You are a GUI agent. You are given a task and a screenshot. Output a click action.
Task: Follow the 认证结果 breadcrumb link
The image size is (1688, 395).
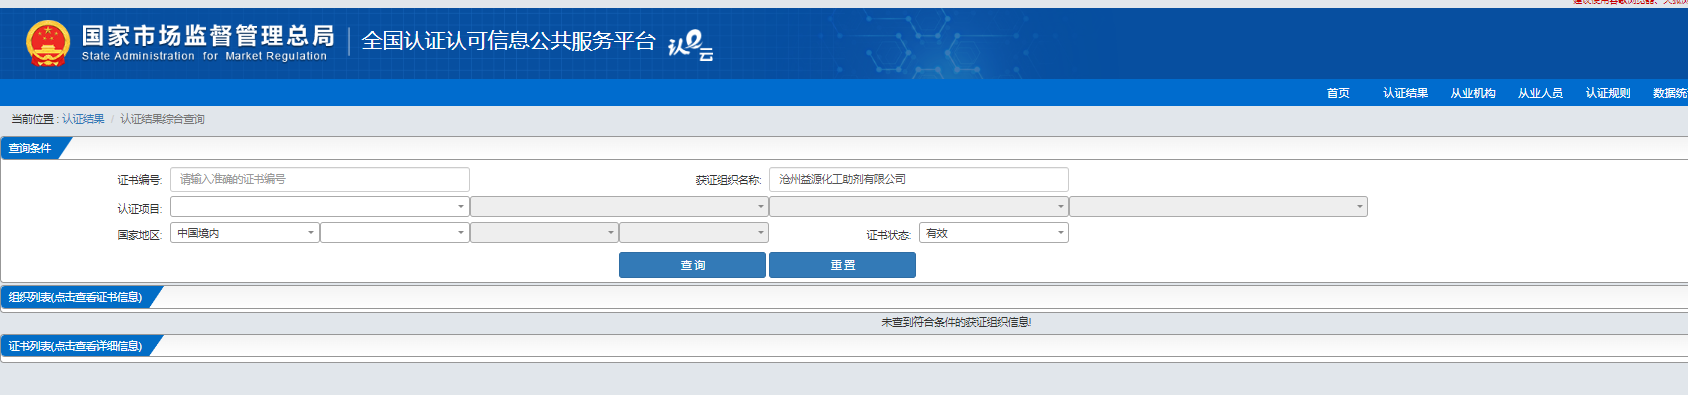(83, 119)
